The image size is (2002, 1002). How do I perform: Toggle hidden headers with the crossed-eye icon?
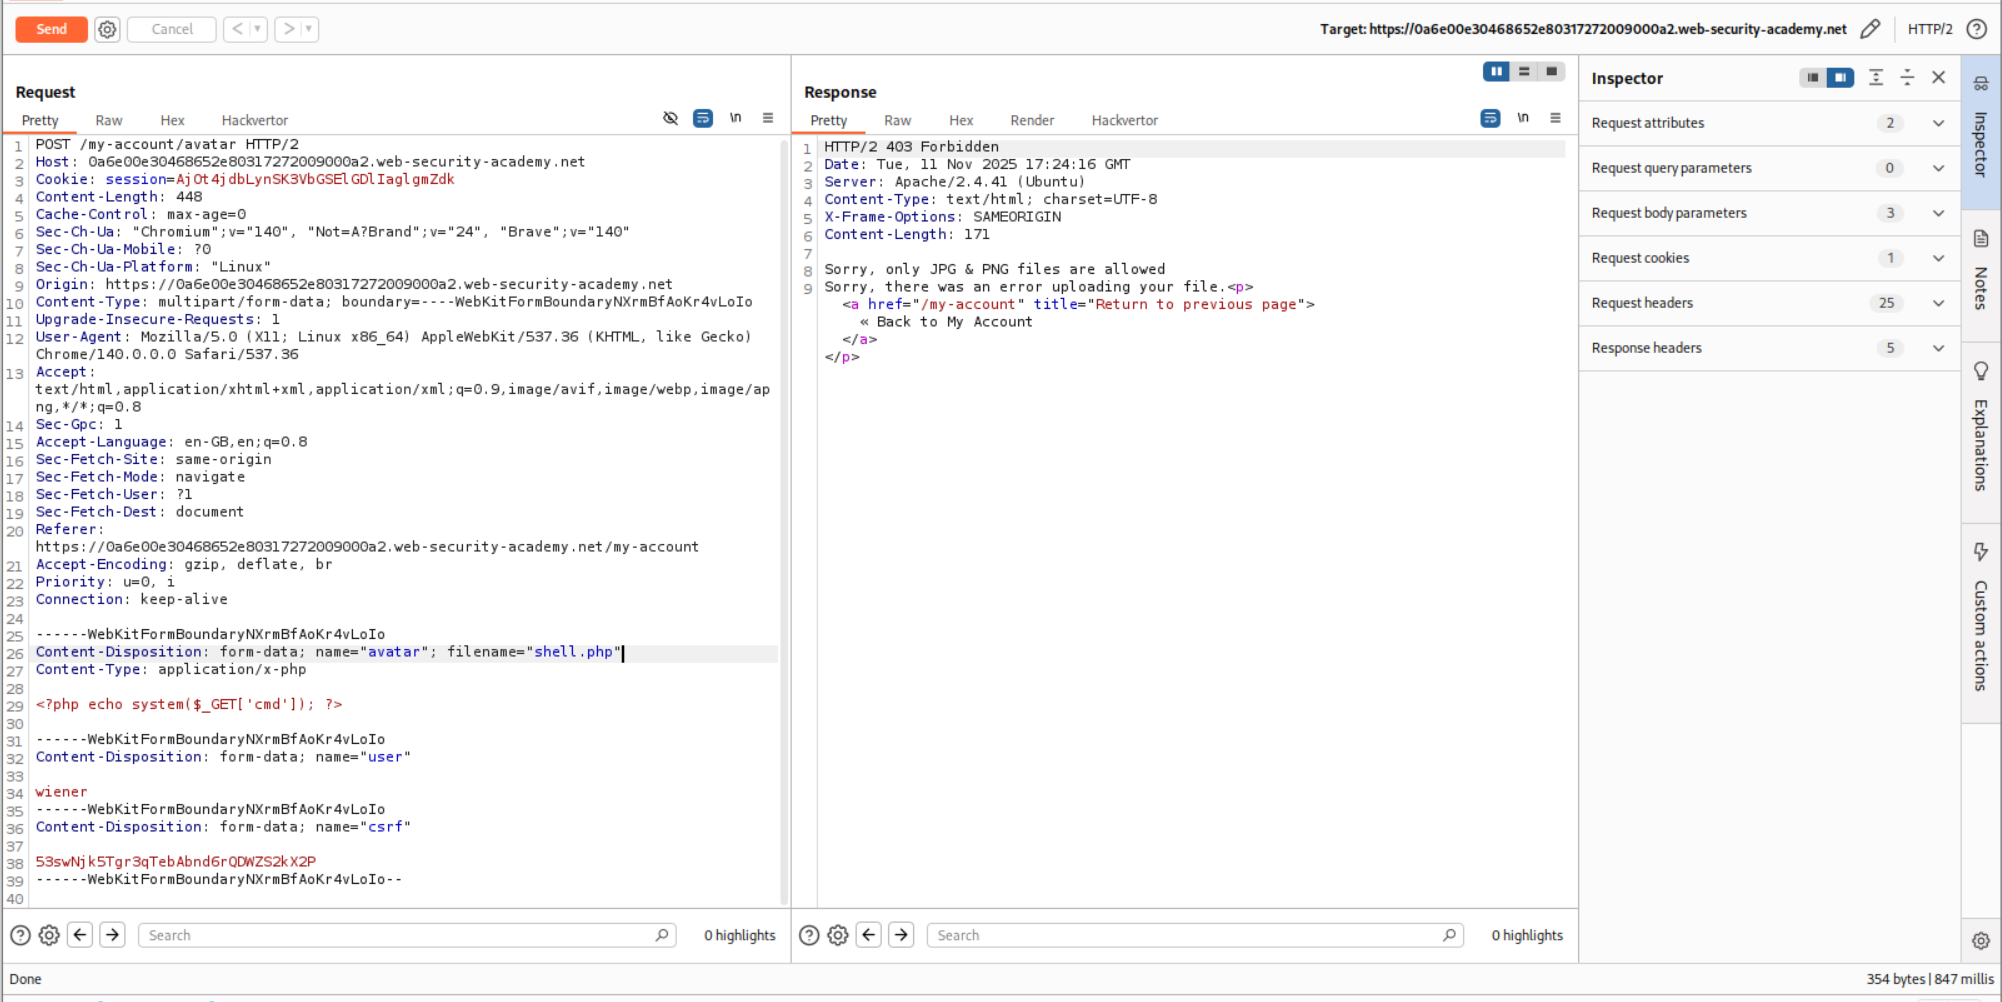click(670, 118)
